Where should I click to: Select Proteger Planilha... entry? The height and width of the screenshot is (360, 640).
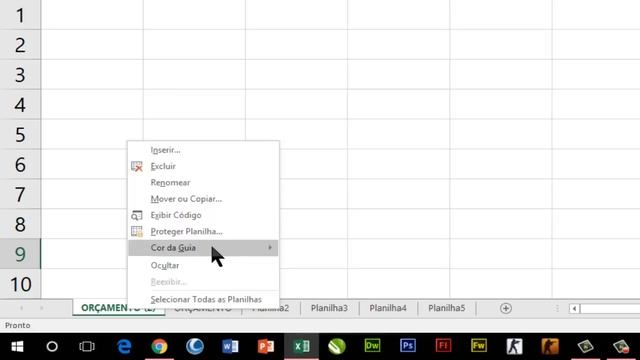(187, 231)
